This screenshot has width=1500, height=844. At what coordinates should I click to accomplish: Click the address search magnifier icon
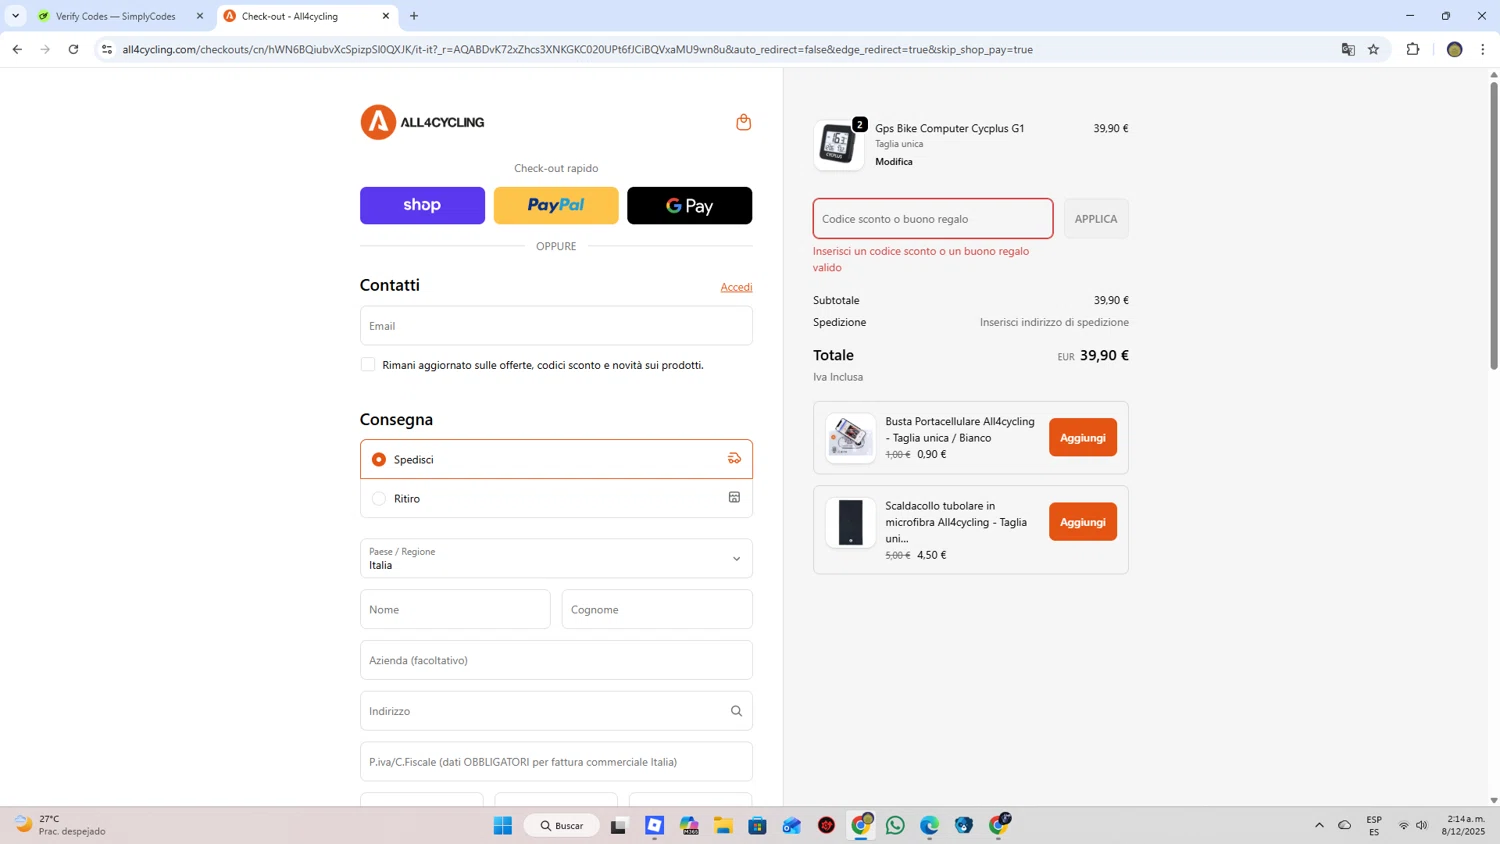(x=736, y=711)
